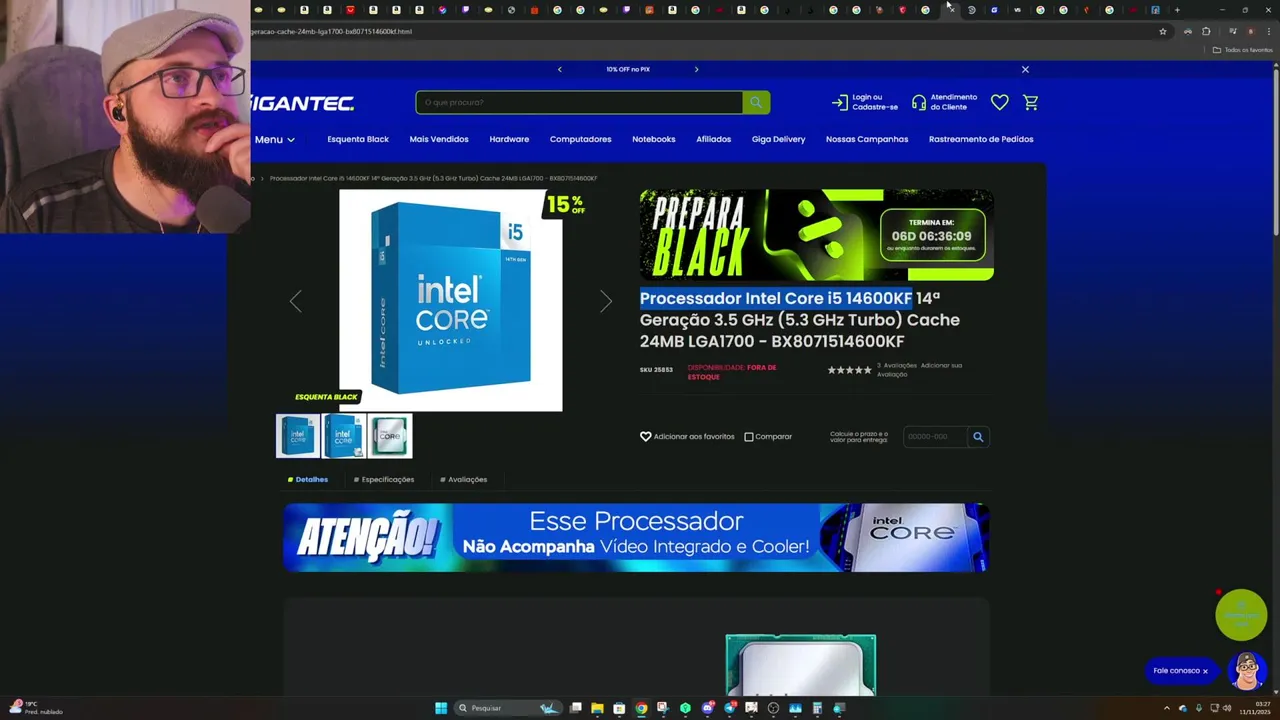The height and width of the screenshot is (720, 1280).
Task: Click the browser address bar URL
Action: click(x=331, y=31)
